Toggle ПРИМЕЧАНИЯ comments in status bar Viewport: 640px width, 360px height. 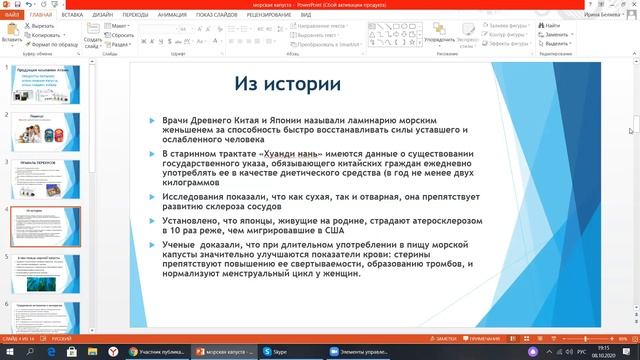481,339
